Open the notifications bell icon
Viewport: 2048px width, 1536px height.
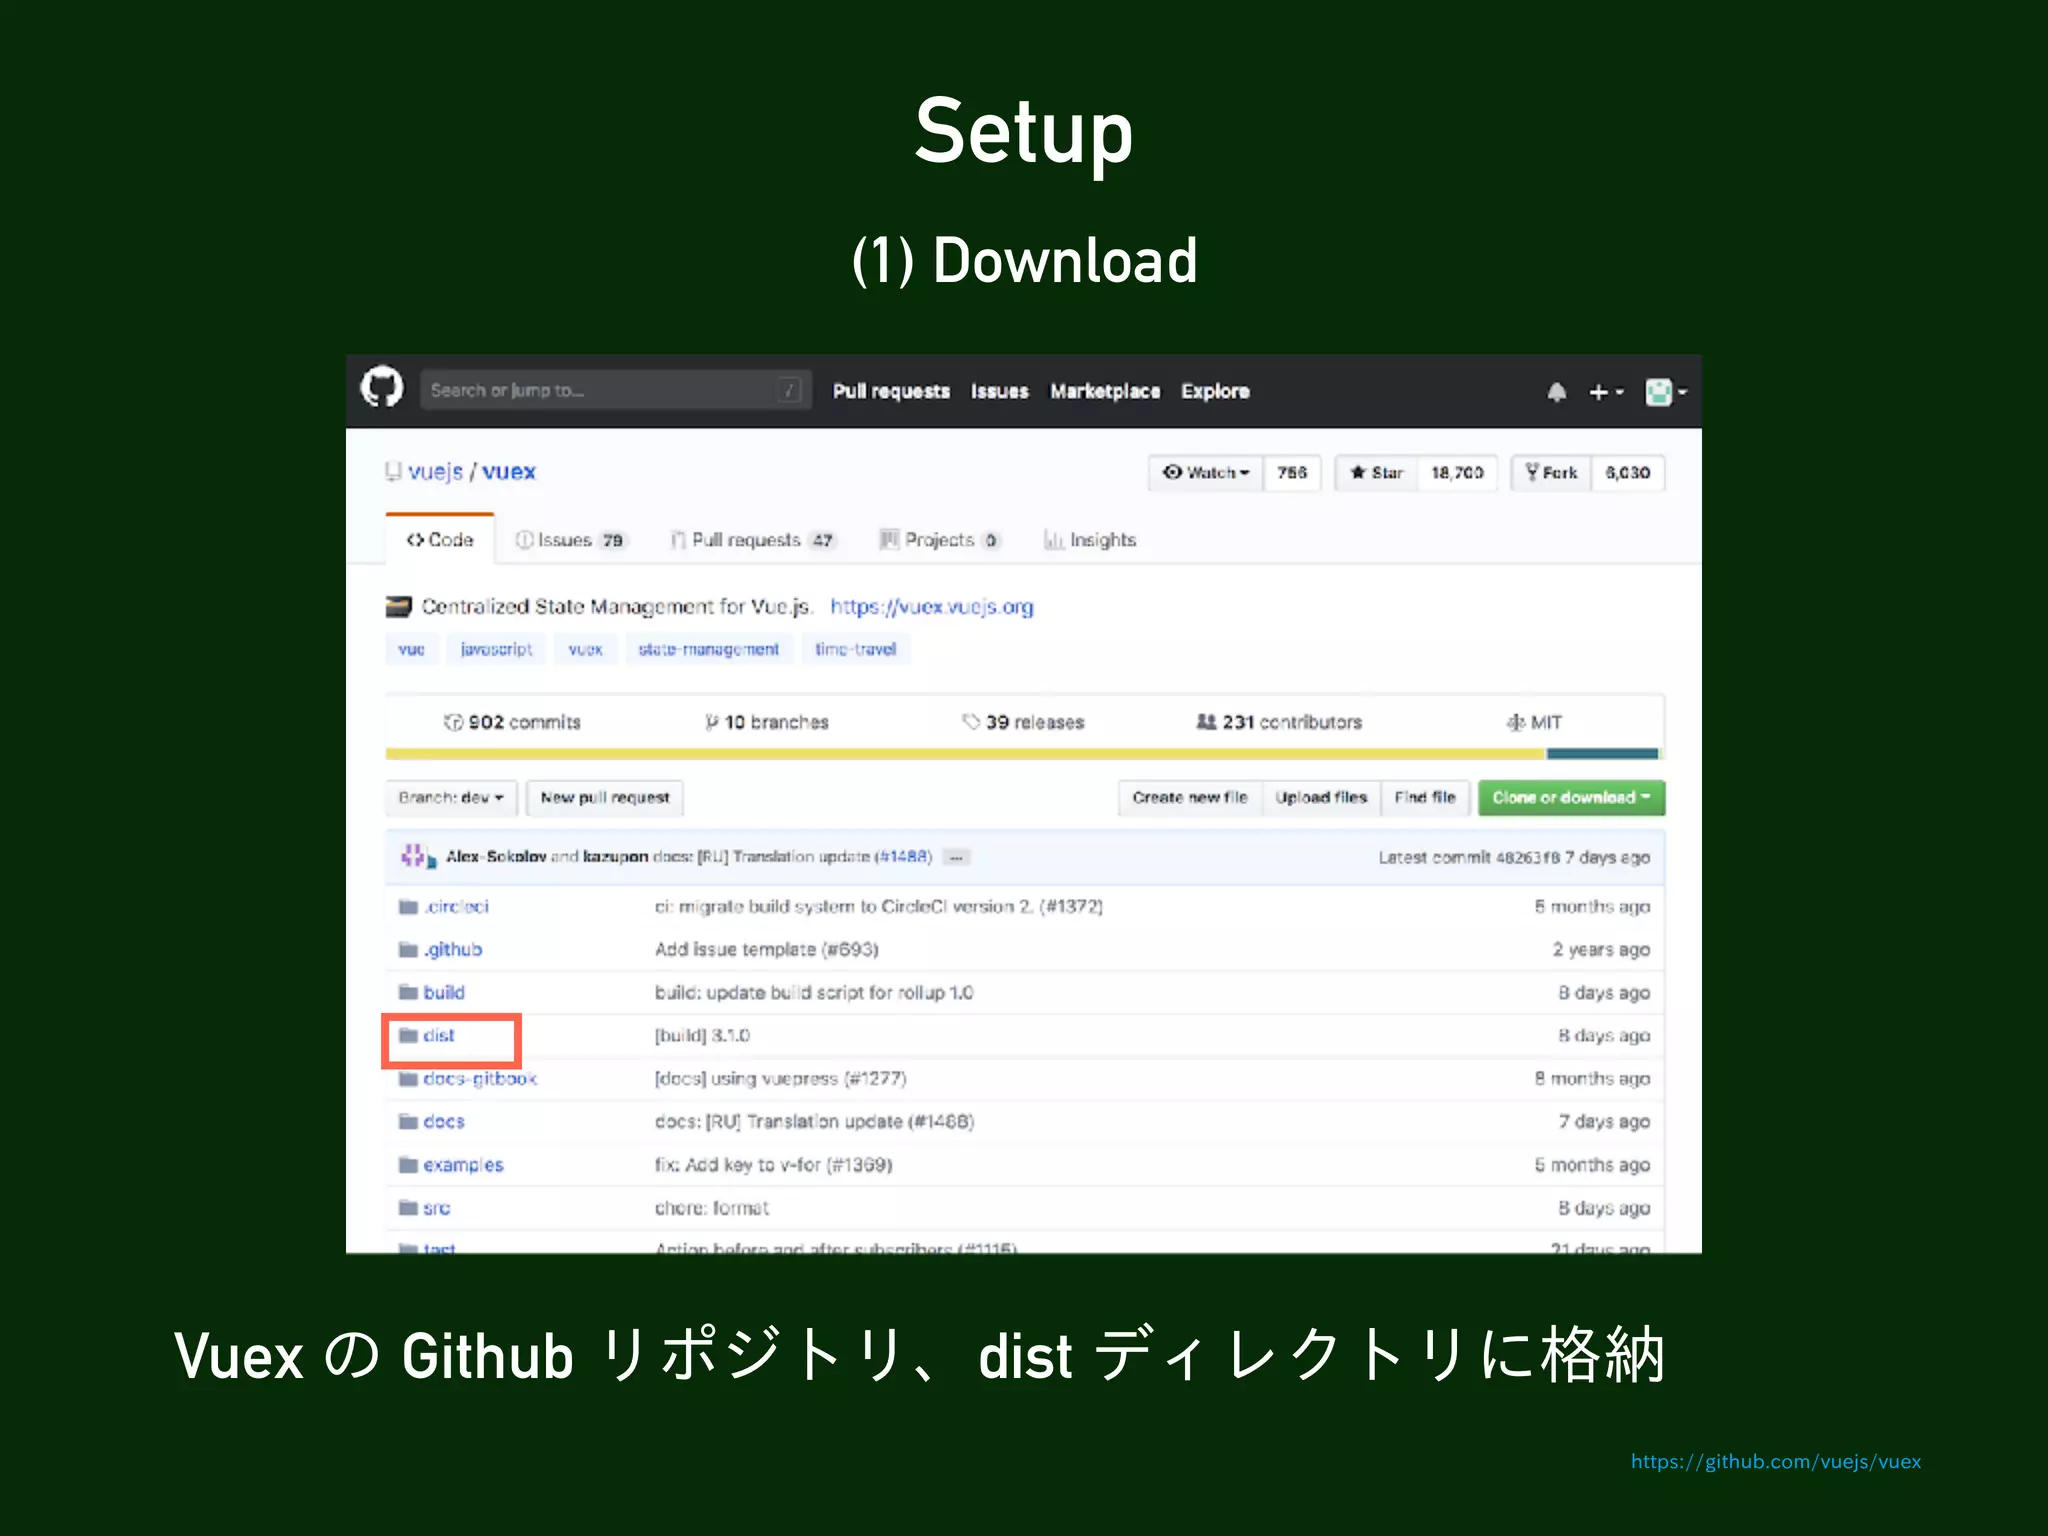pos(1556,392)
